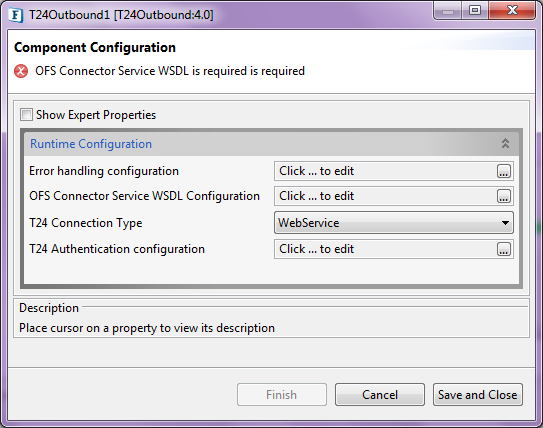This screenshot has width=543, height=428.
Task: Click the Save and Close button
Action: (478, 394)
